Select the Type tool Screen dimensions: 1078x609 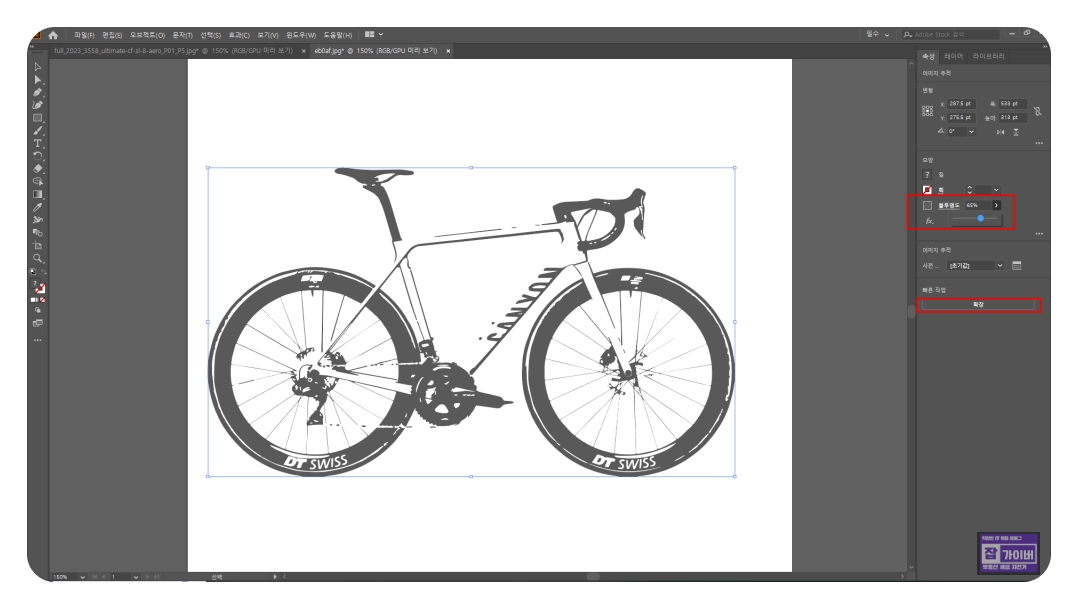(38, 144)
